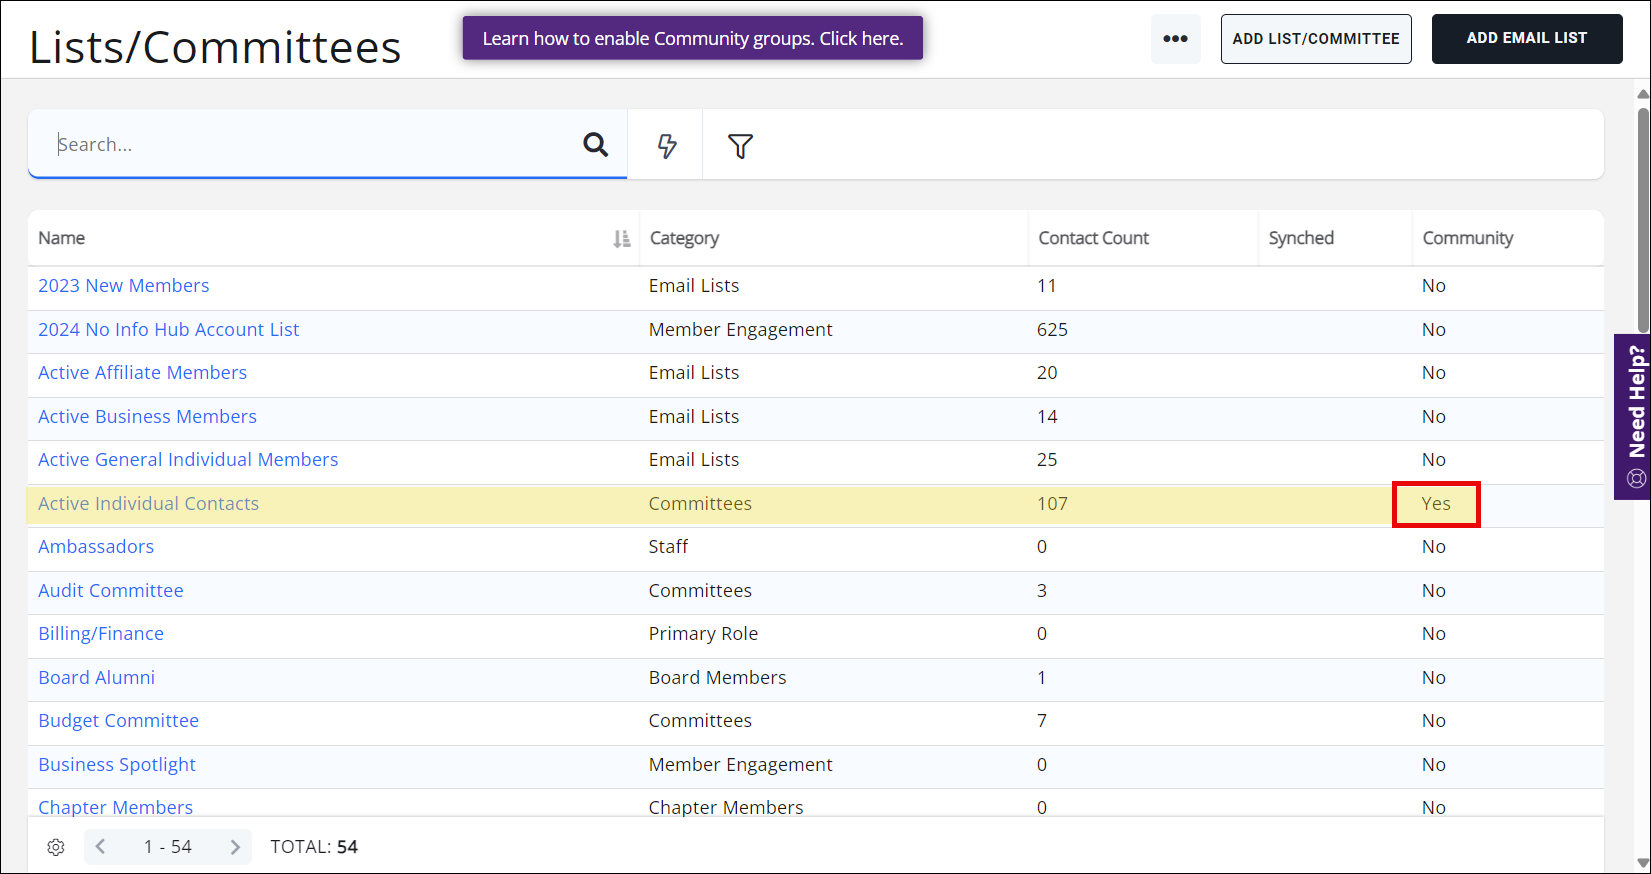1651x874 pixels.
Task: Sort by Category column header
Action: tap(684, 238)
